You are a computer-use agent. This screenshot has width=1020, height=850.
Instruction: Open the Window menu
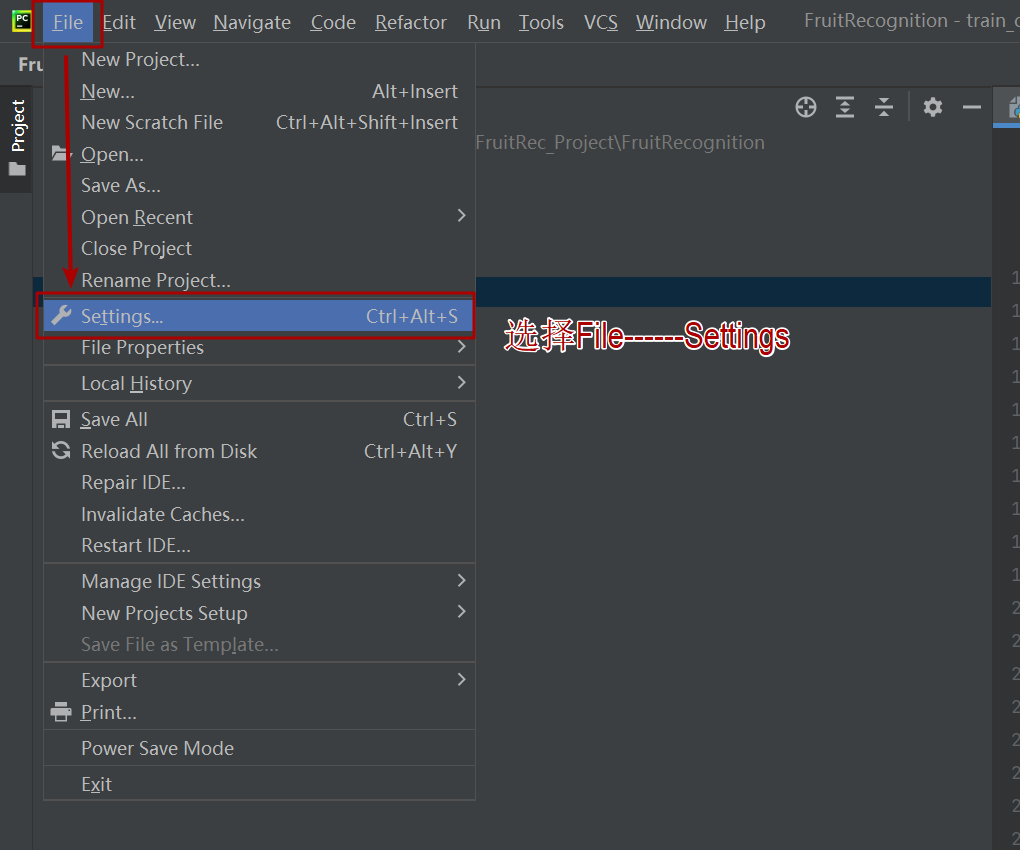671,23
